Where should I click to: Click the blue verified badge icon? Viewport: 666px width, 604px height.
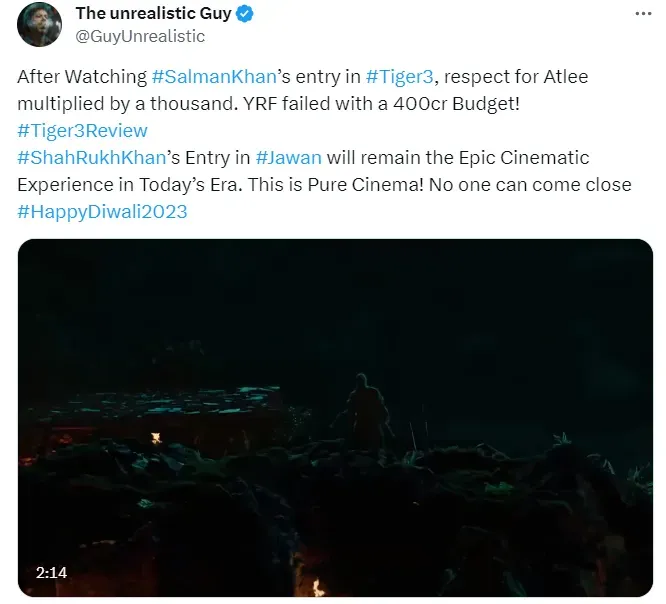[245, 14]
